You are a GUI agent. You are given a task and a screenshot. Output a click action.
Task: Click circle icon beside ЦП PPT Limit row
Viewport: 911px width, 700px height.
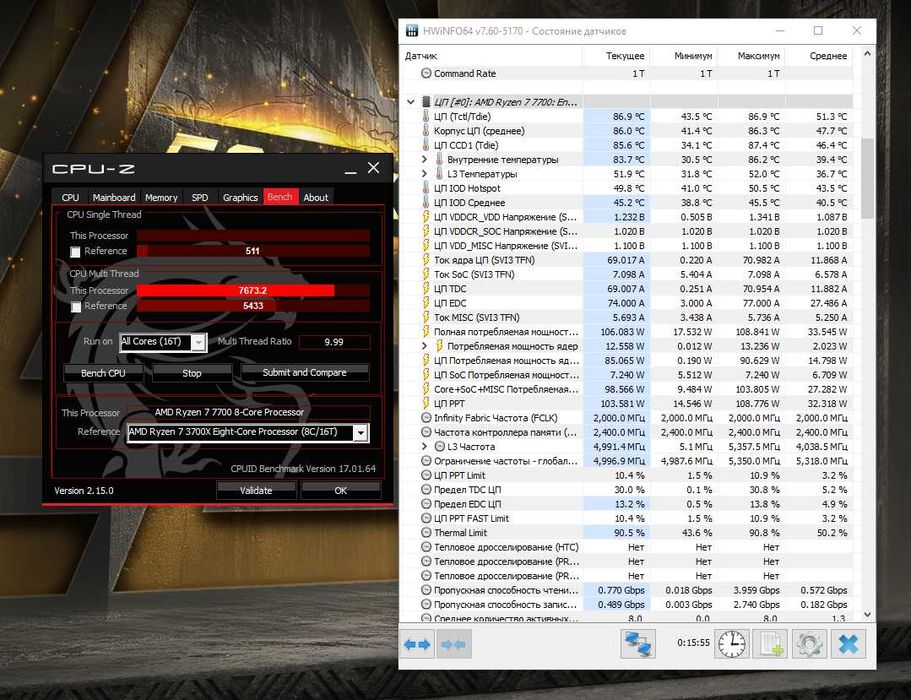tap(426, 475)
